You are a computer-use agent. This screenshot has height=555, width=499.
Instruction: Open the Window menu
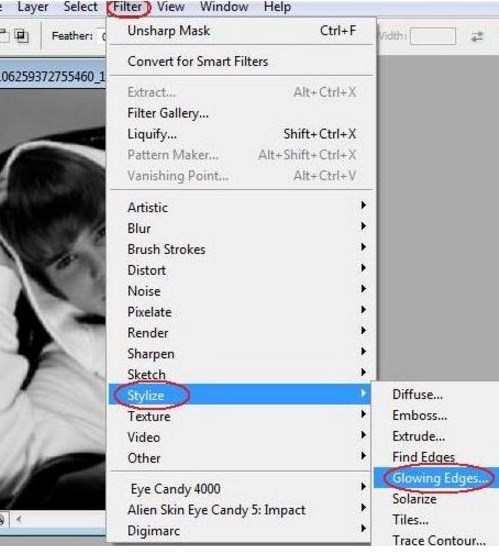[x=224, y=7]
